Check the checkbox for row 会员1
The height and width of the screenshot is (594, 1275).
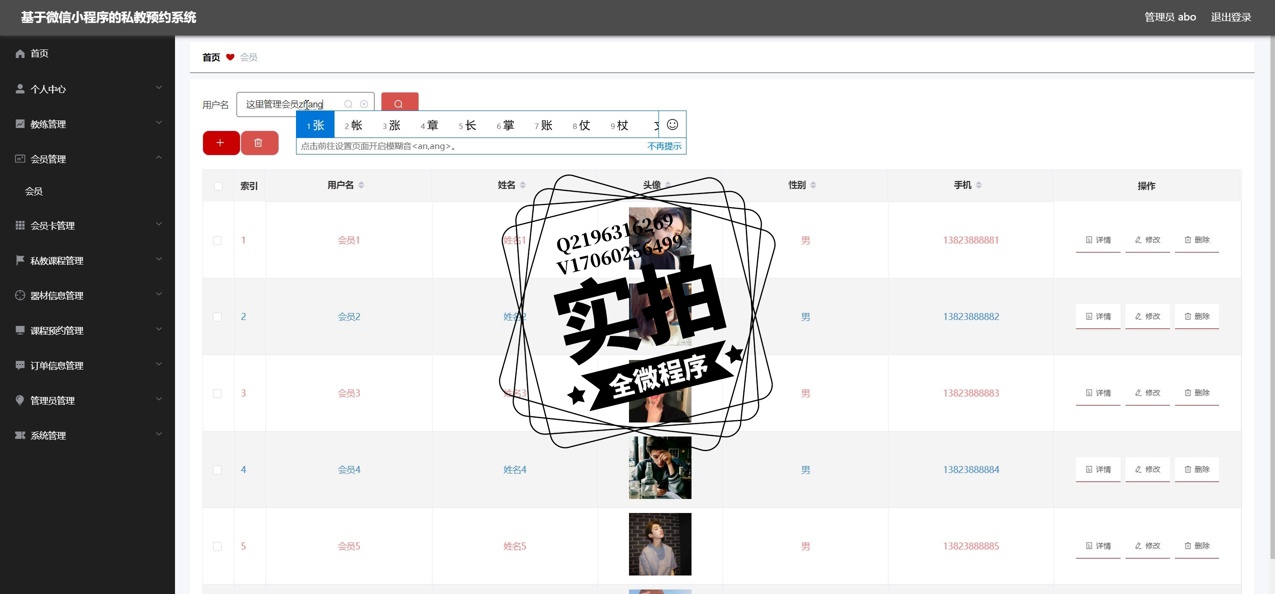pos(217,240)
